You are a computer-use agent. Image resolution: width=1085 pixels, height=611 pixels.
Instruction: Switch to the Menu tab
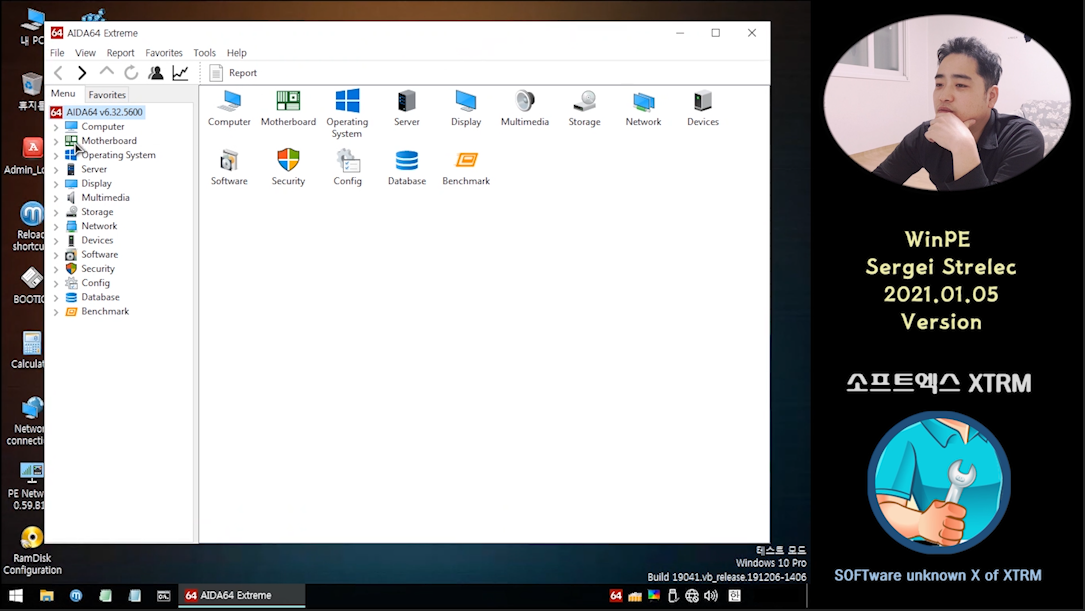63,93
